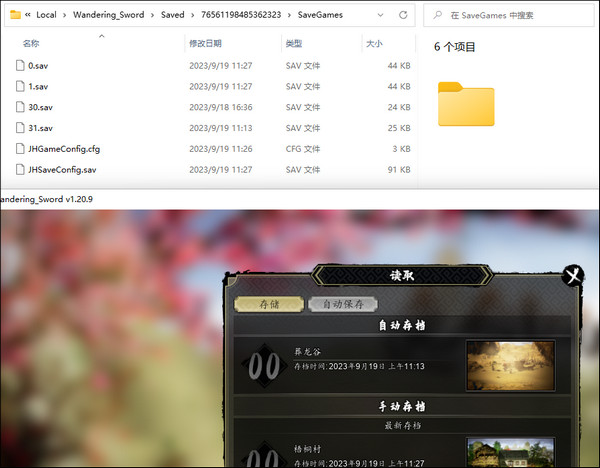The height and width of the screenshot is (468, 600).
Task: Click the sort direction arrow above 名称
Action: (101, 36)
